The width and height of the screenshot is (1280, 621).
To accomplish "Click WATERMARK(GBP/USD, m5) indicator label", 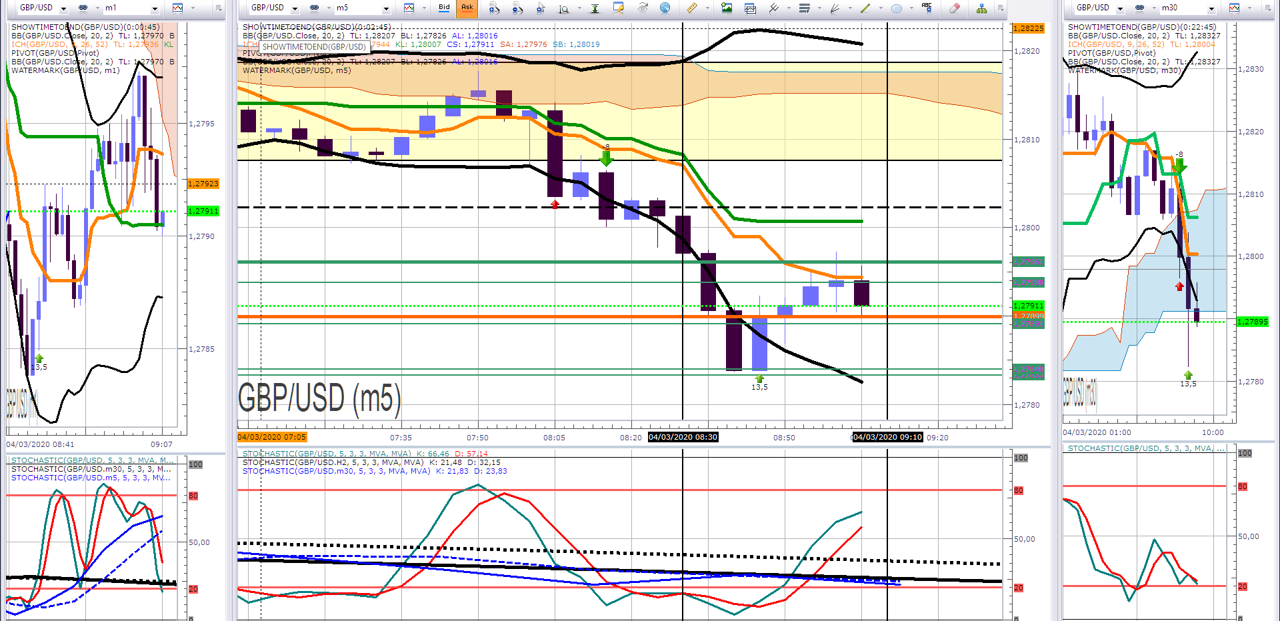I will point(296,70).
